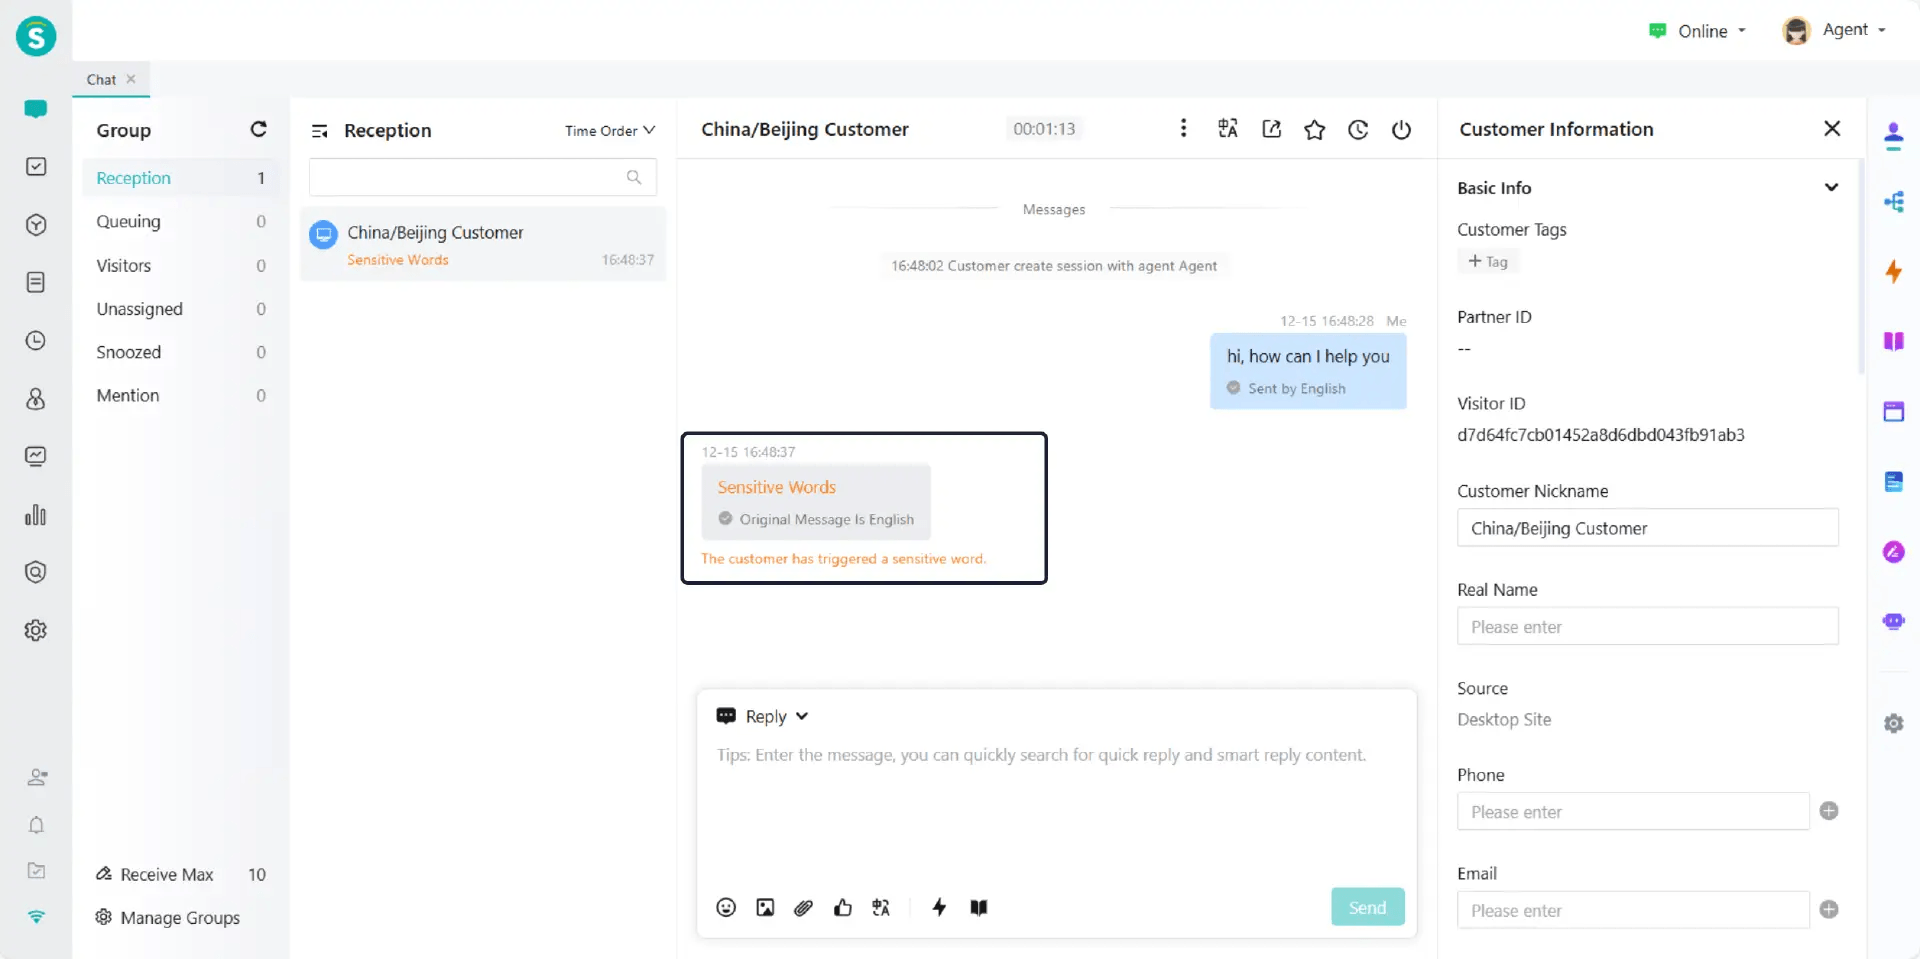Click the insert image icon

(x=765, y=907)
